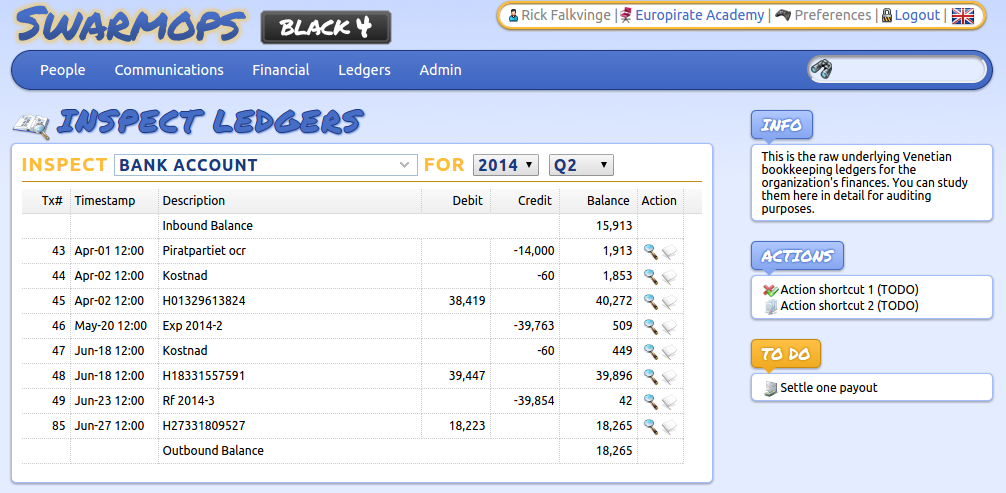Inspect transaction 44 with magnifier icon

651,276
